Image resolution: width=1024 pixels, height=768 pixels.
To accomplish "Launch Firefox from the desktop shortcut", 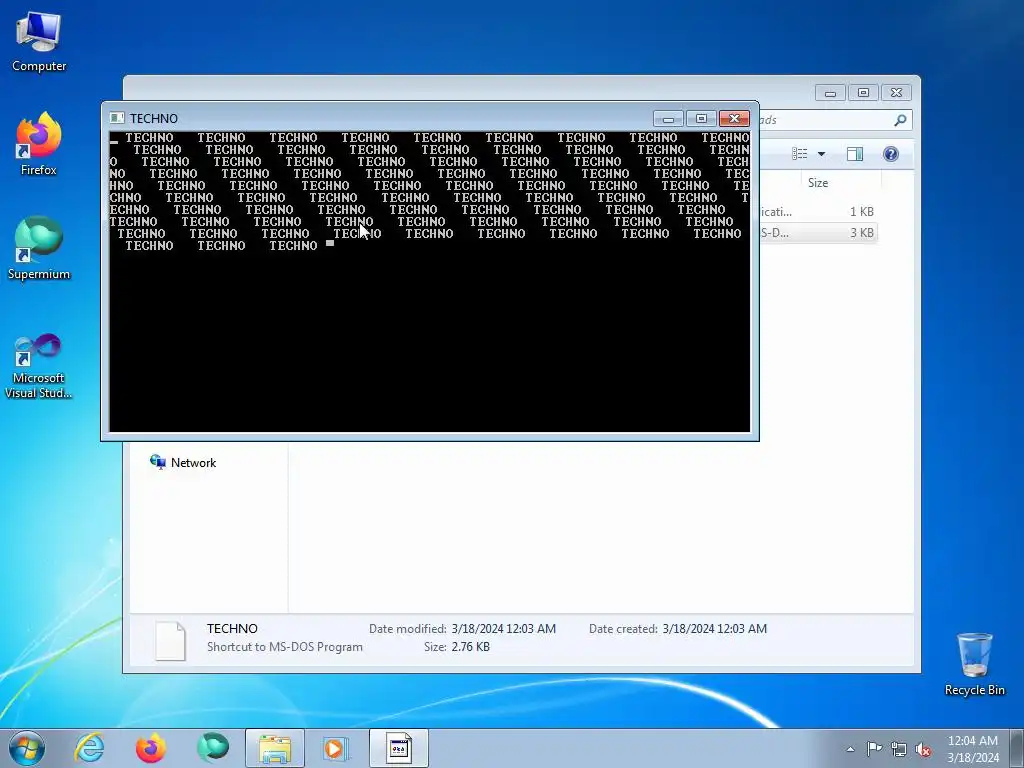I will tap(39, 144).
